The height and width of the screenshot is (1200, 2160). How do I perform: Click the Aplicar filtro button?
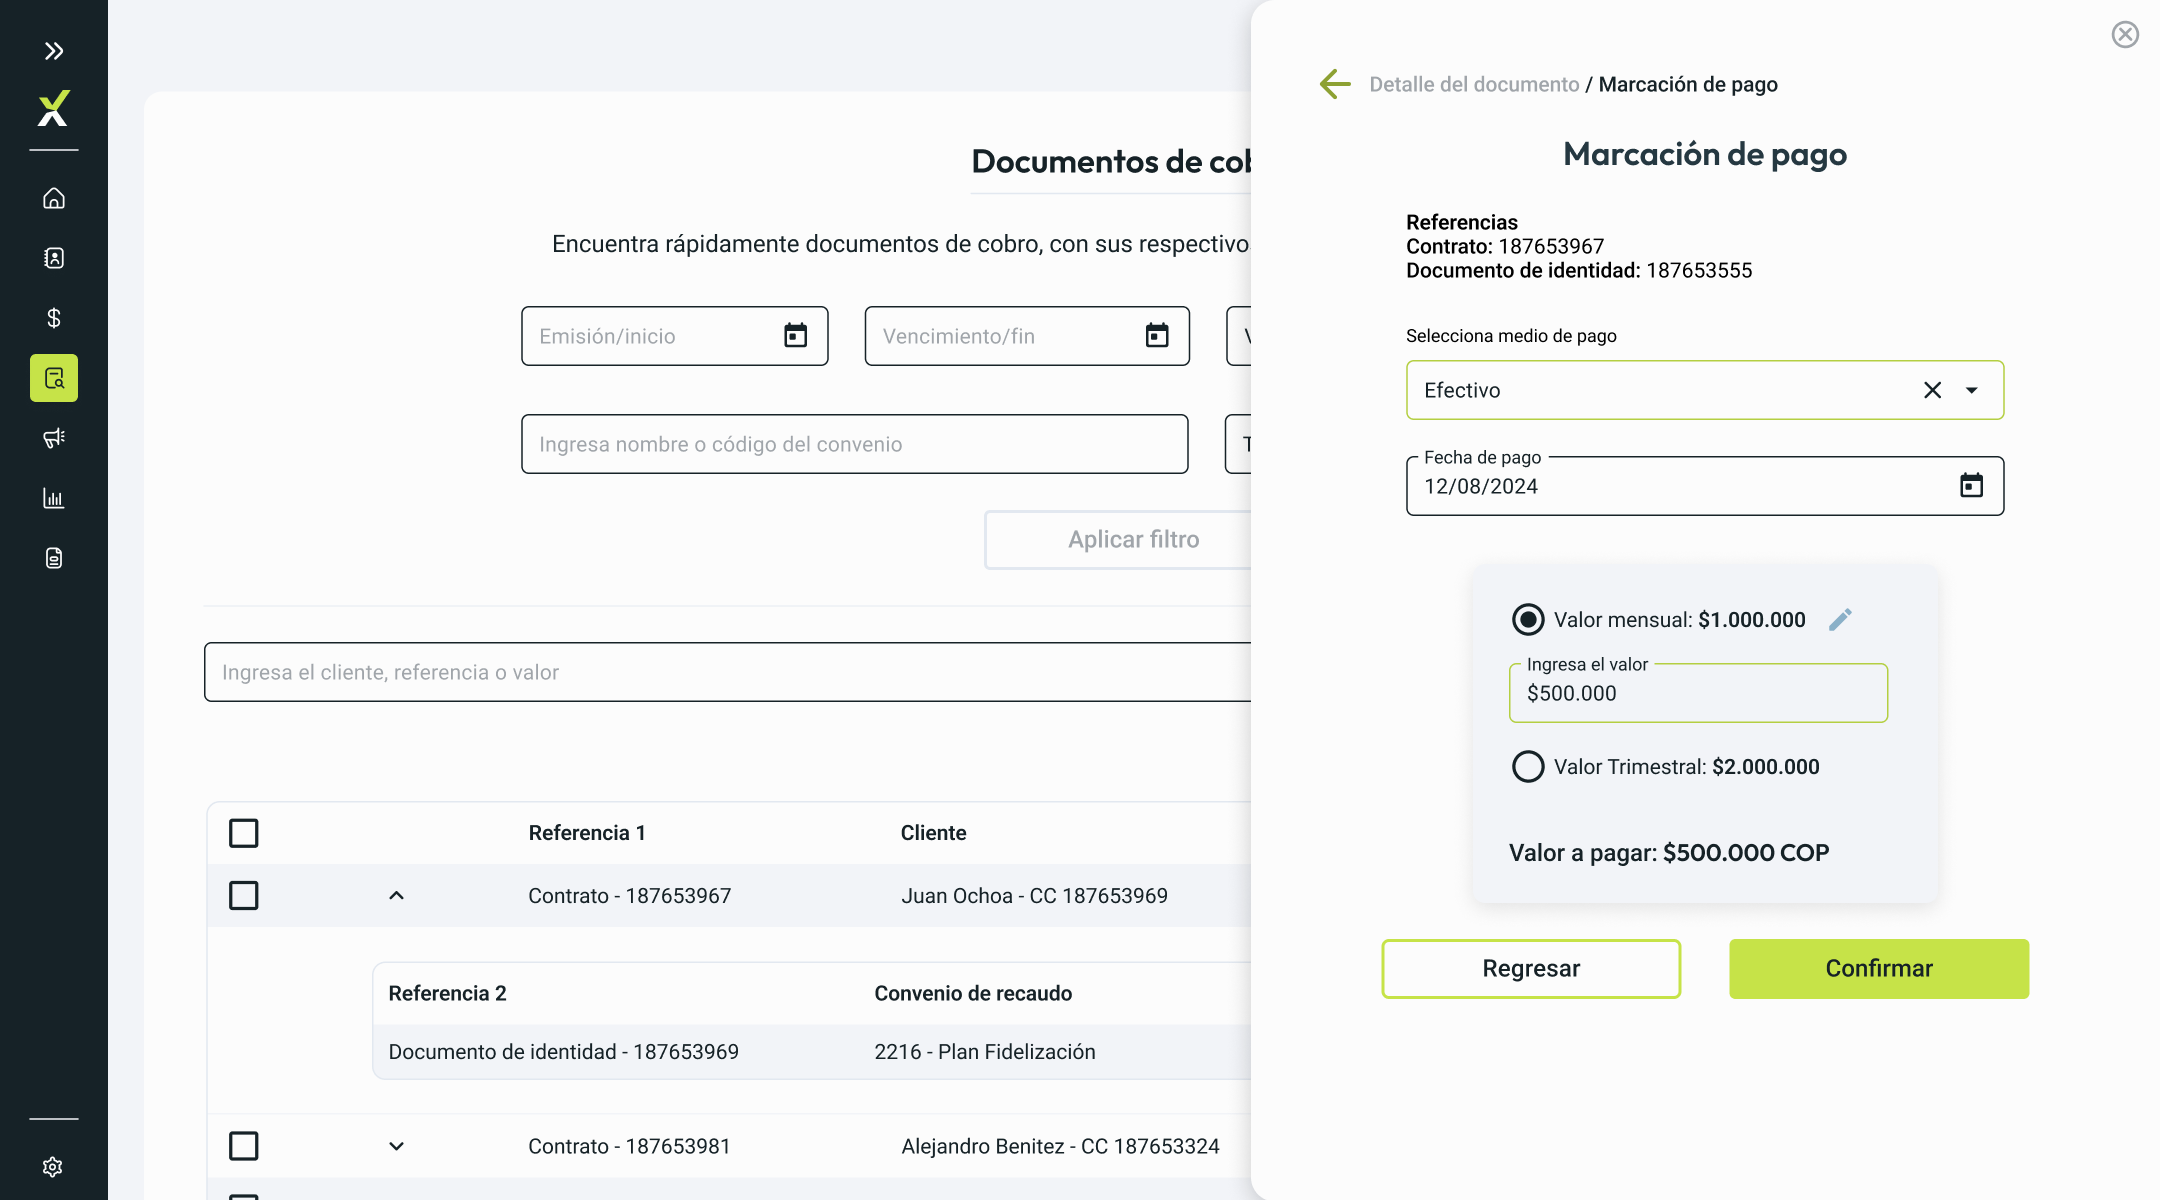click(x=1118, y=540)
